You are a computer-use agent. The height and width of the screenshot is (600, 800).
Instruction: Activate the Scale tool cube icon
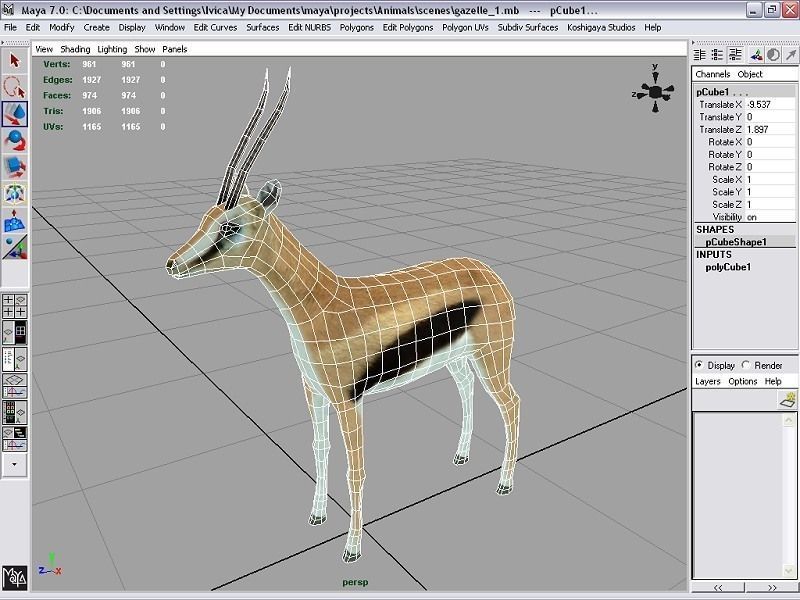(x=14, y=167)
